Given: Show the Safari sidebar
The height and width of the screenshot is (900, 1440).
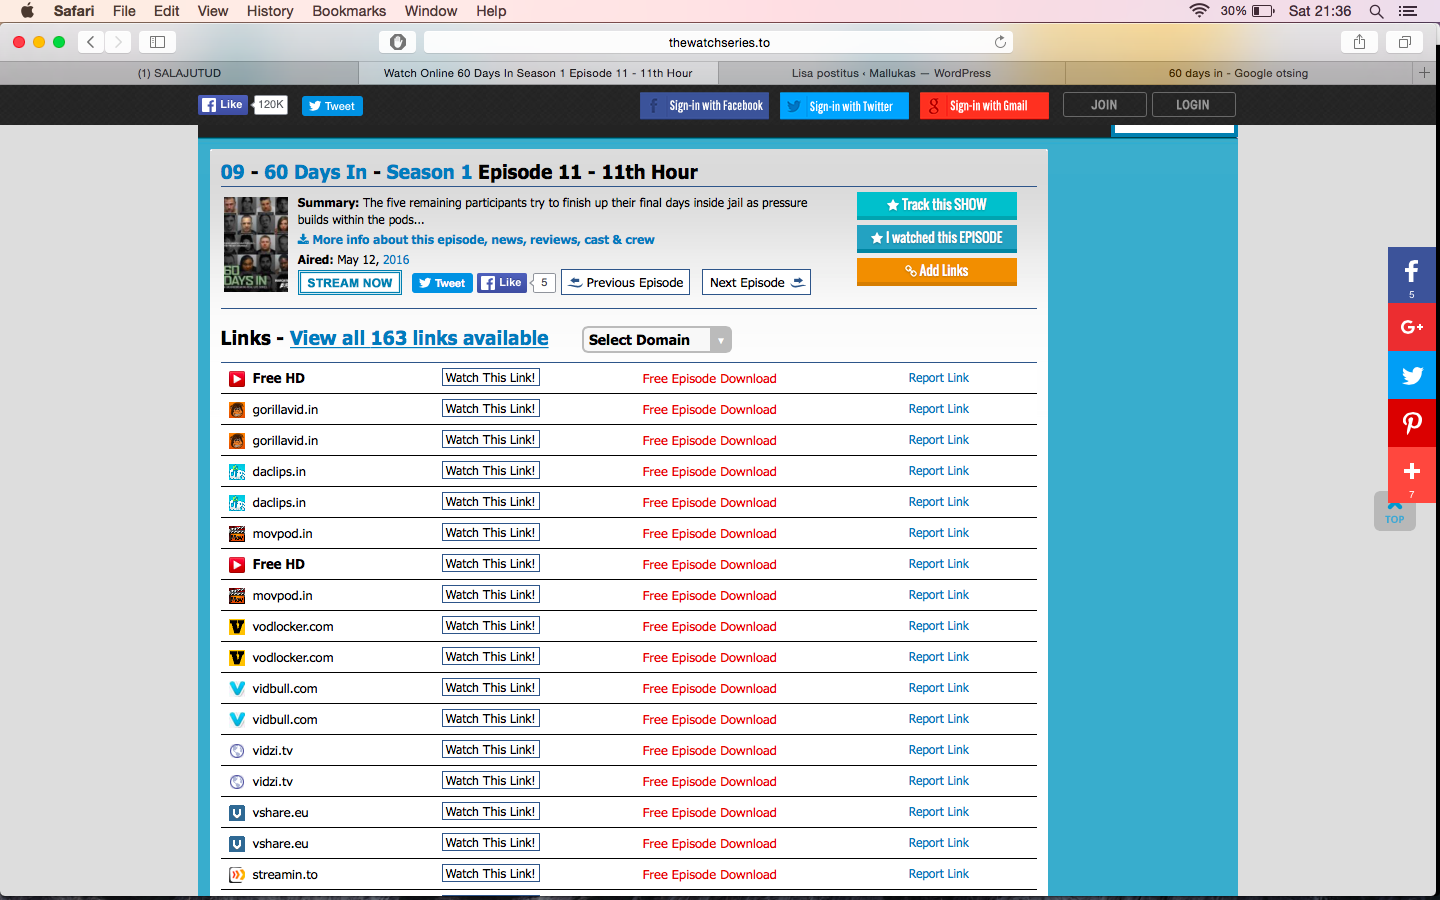Looking at the screenshot, I should tap(157, 42).
